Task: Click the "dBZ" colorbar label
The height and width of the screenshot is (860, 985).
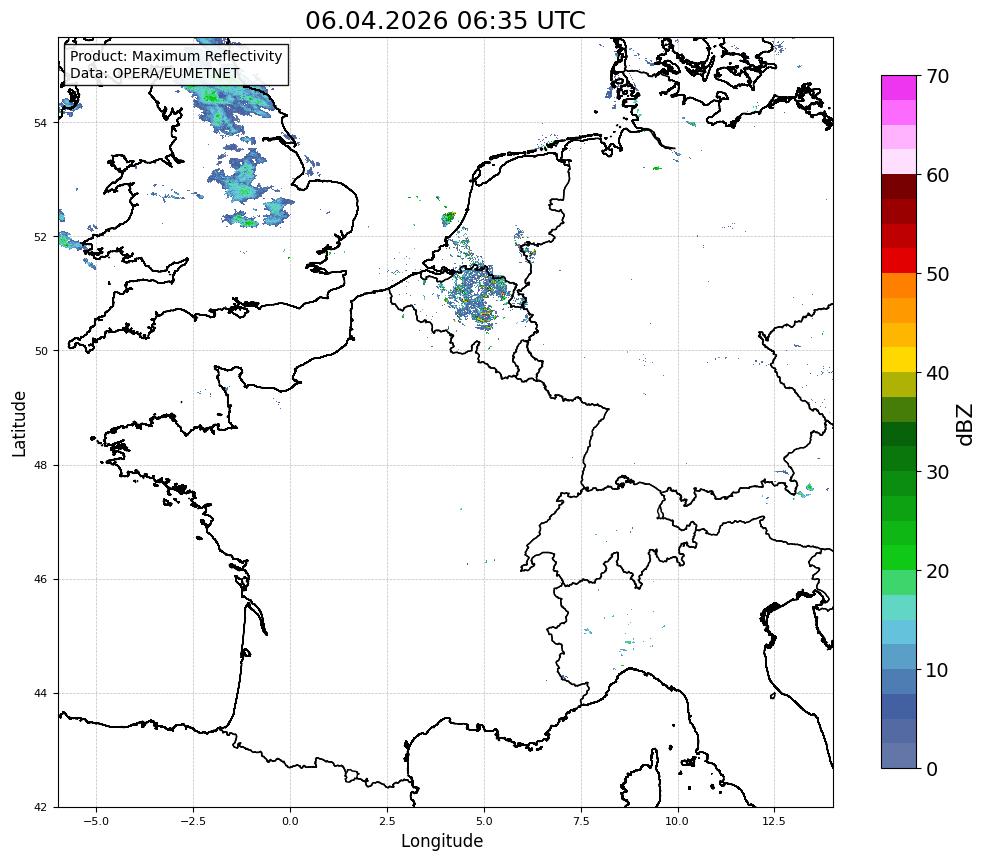Action: [x=966, y=425]
